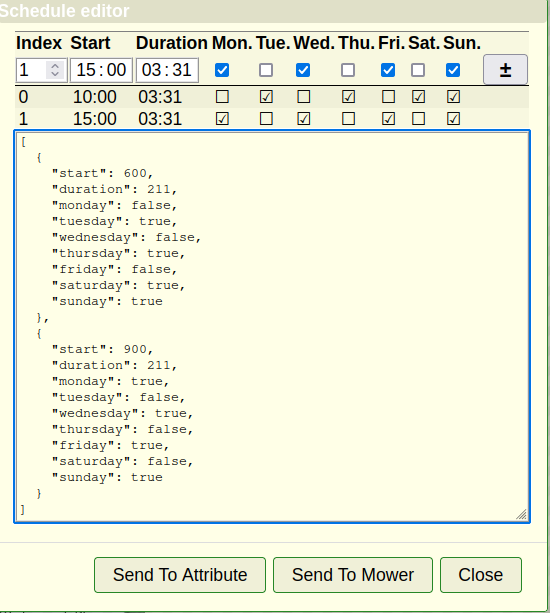
Task: Click the Index number input field
Action: click(x=32, y=70)
